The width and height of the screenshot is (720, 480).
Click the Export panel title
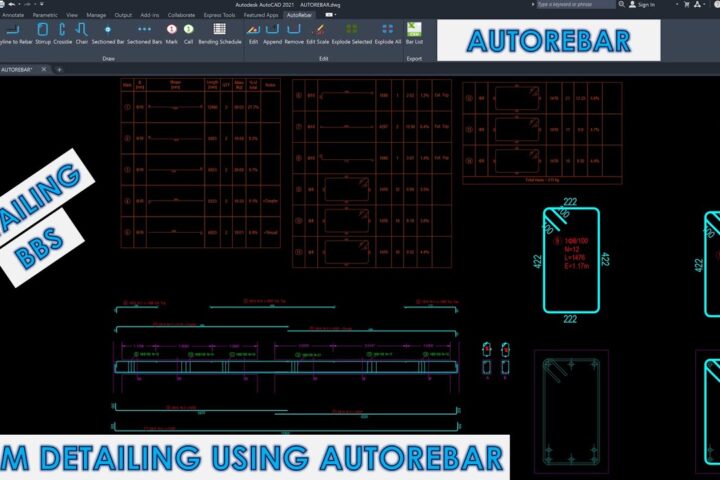tap(414, 59)
